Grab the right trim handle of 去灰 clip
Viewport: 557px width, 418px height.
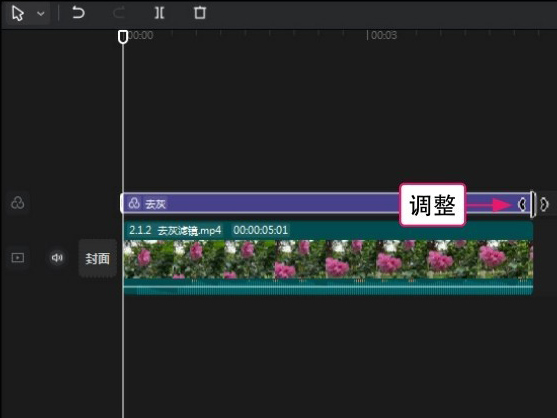click(532, 204)
